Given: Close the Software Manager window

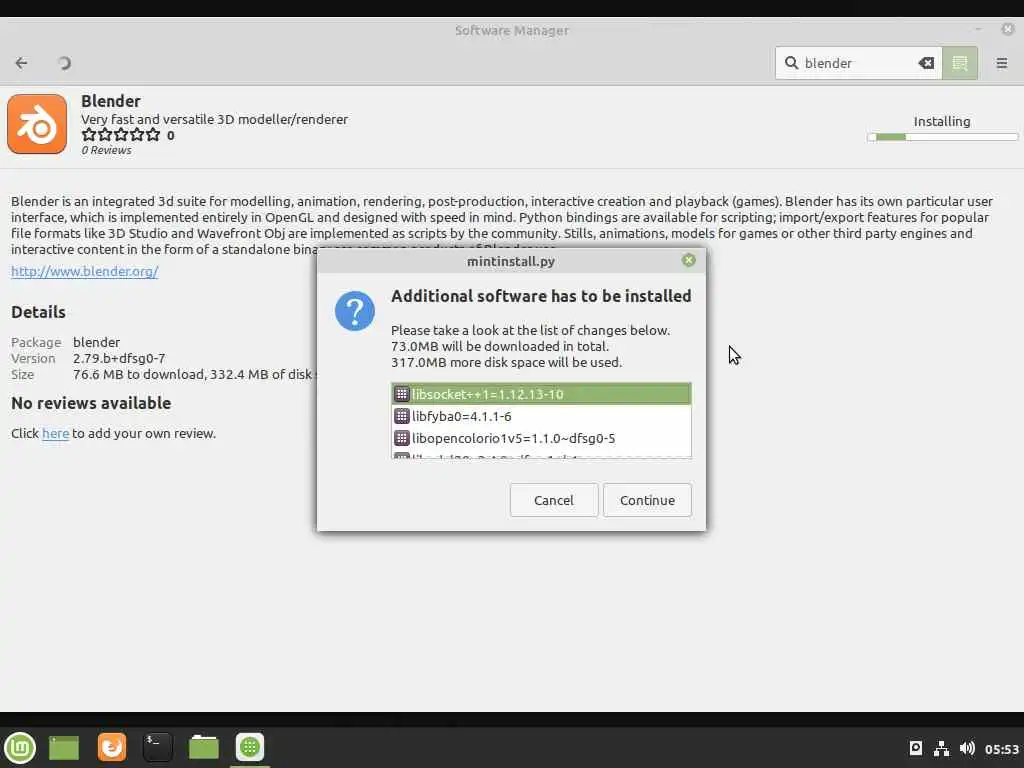Looking at the screenshot, I should pos(1008,29).
